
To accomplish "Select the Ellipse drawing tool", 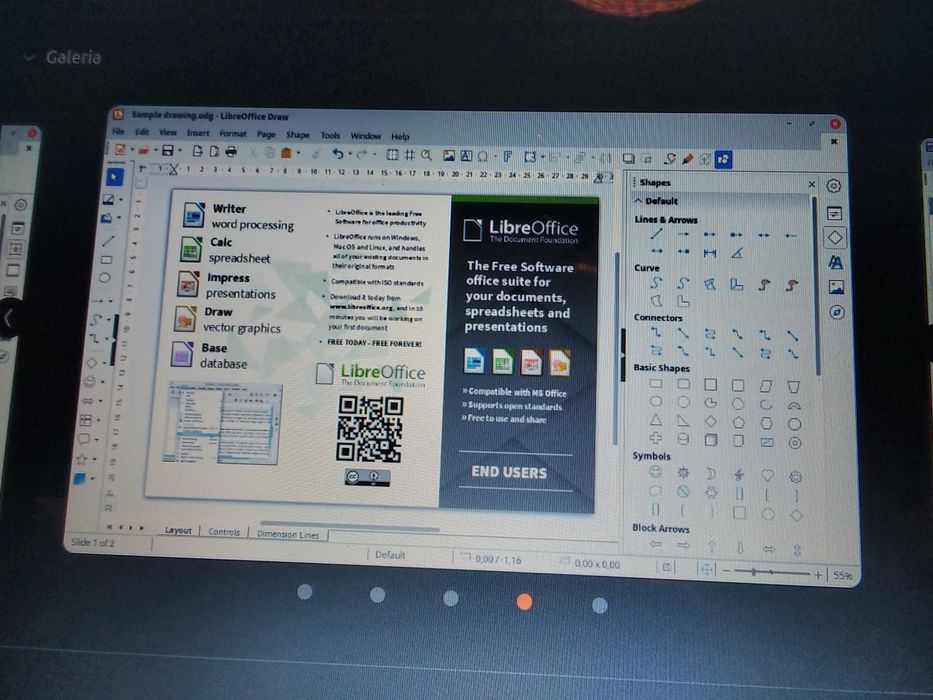I will [x=104, y=278].
